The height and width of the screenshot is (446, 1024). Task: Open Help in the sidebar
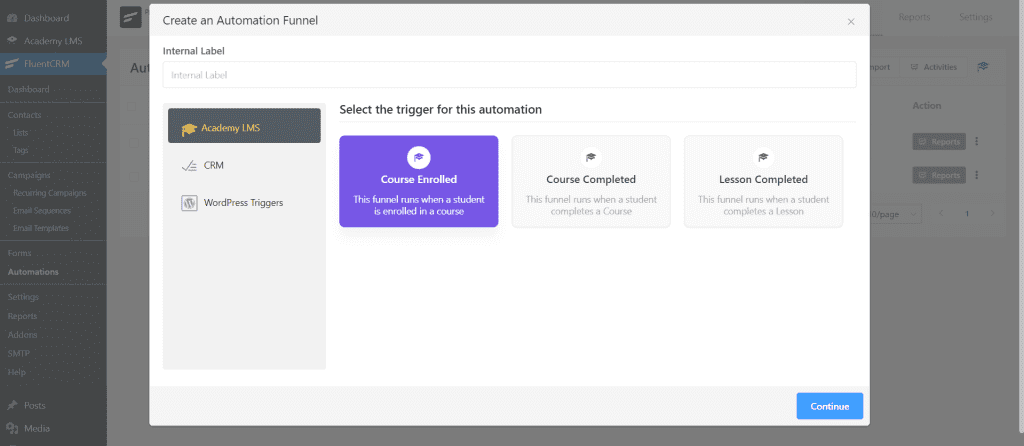[17, 372]
